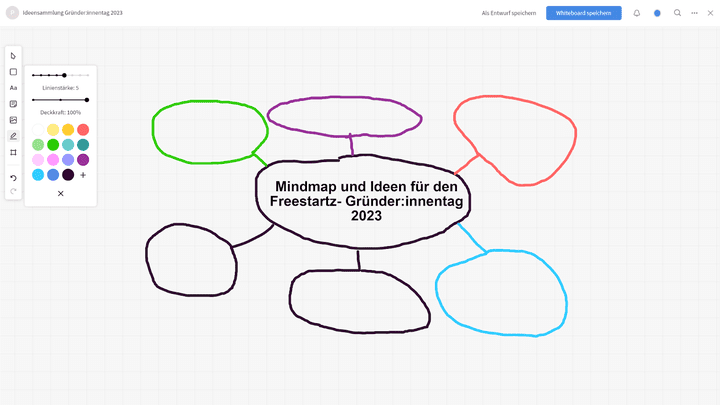Screen dimensions: 720x405
Task: Select the pen drawing tool
Action: point(13,136)
